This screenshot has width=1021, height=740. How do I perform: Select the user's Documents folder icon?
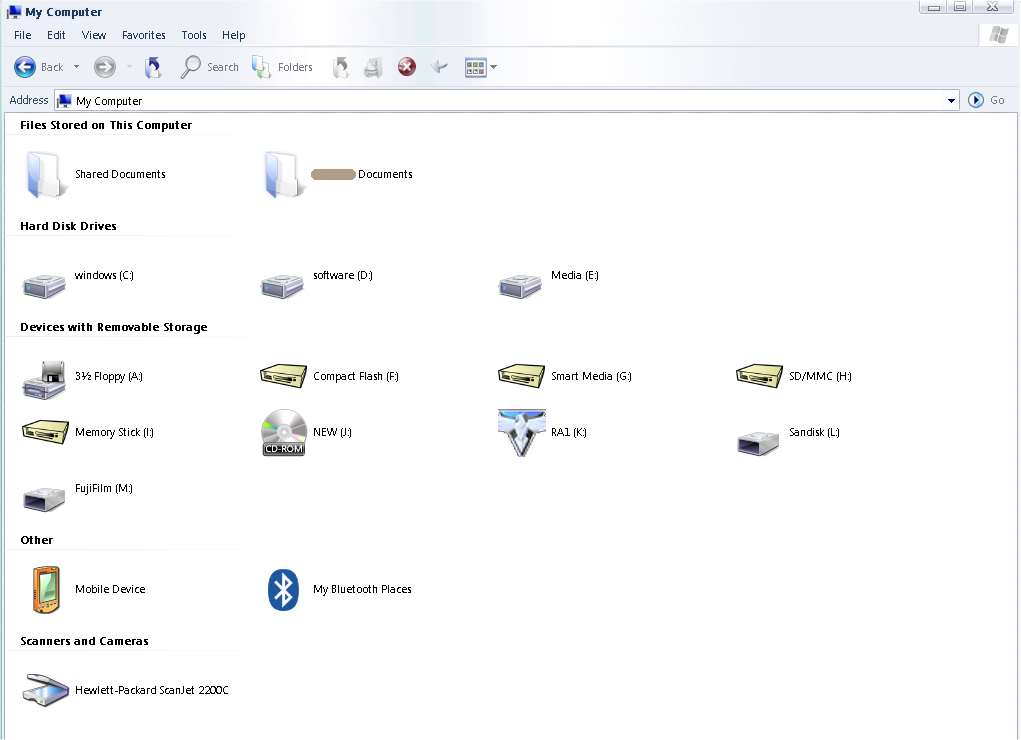pyautogui.click(x=284, y=175)
